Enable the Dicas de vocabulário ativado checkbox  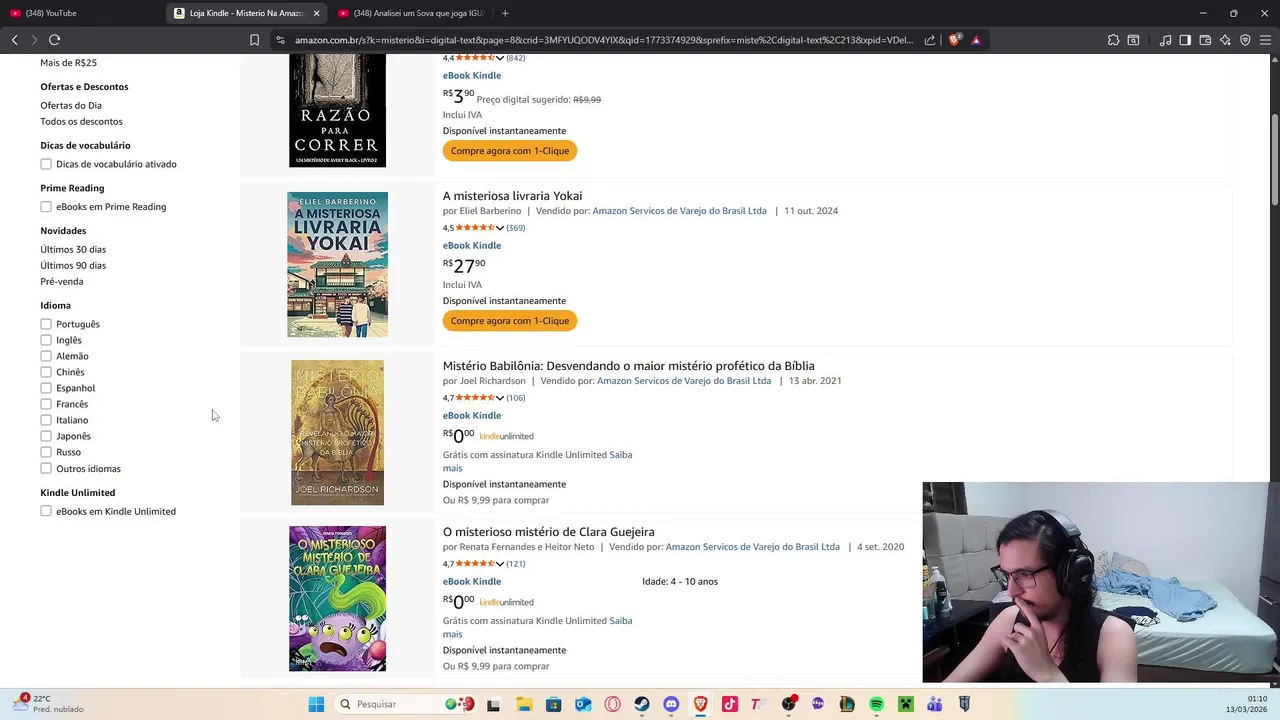(46, 164)
